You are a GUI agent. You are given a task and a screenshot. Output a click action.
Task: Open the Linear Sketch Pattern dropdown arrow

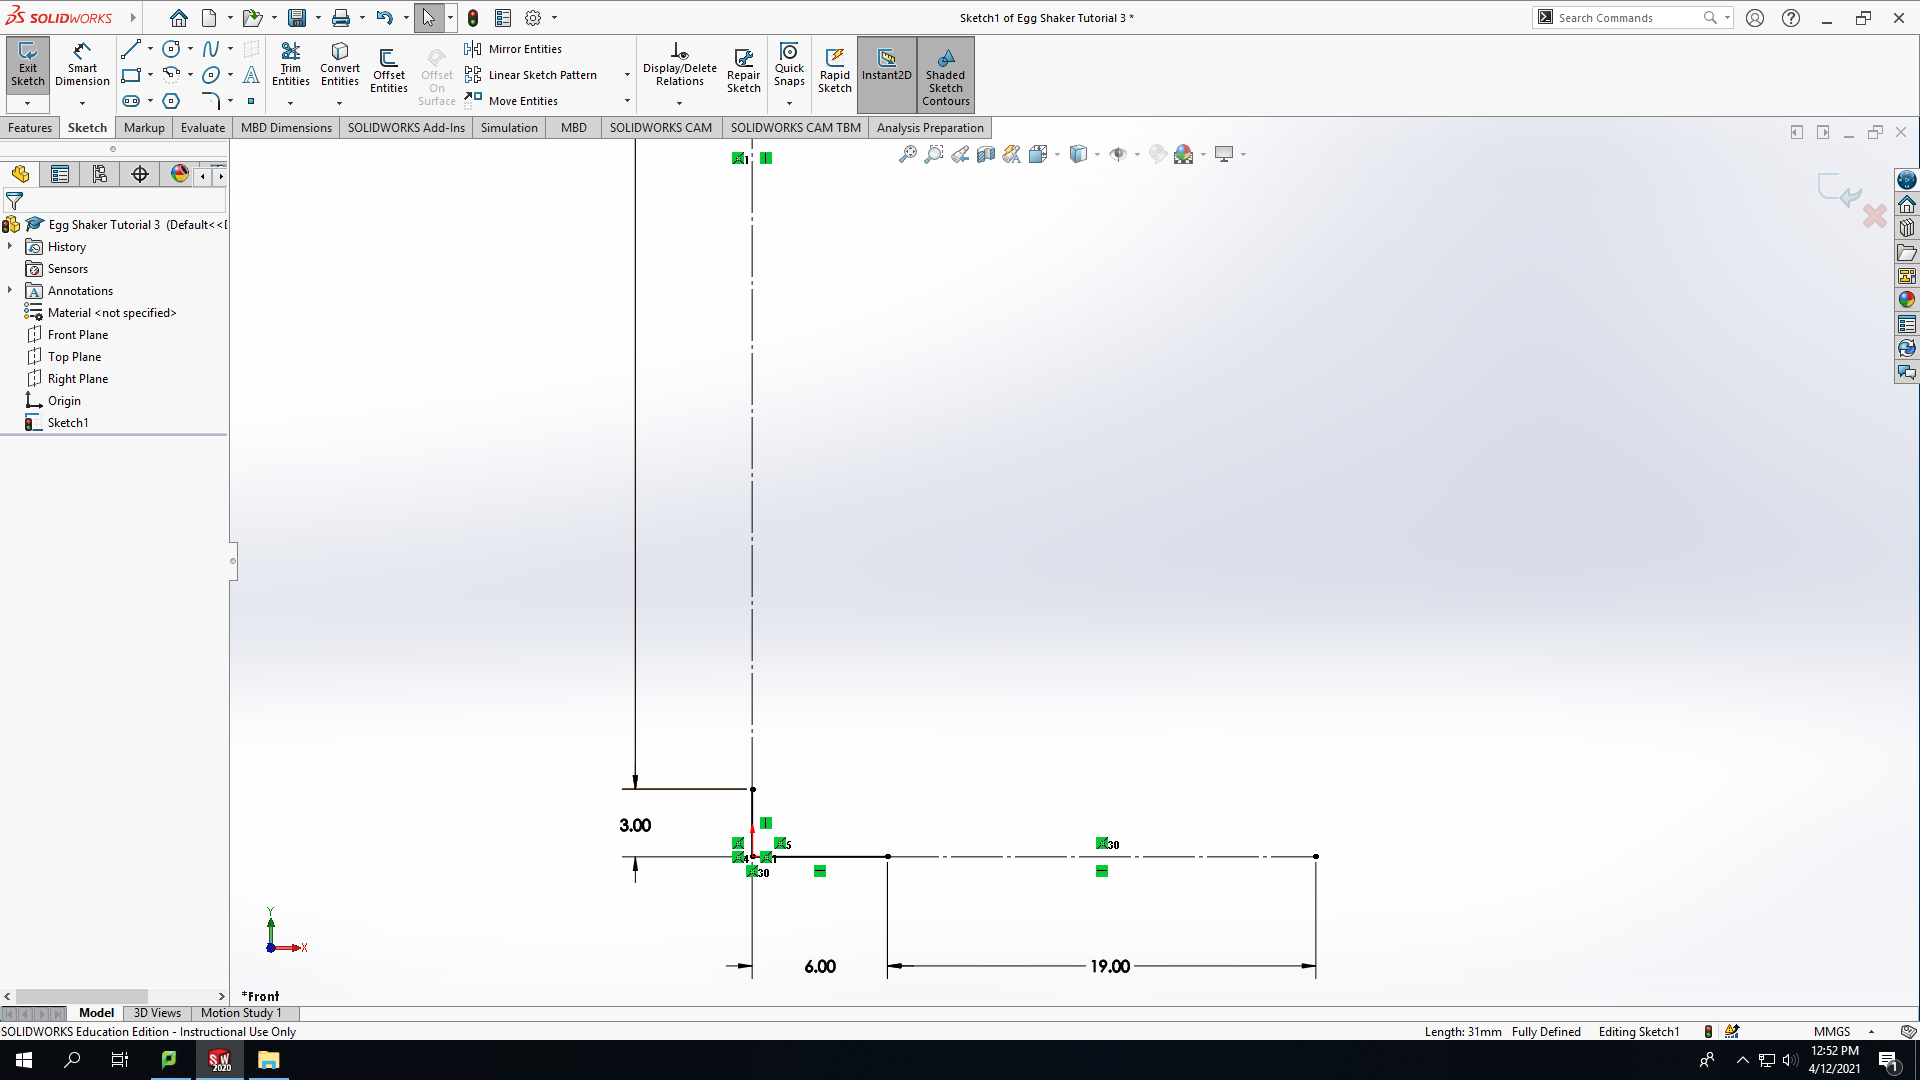[x=627, y=75]
